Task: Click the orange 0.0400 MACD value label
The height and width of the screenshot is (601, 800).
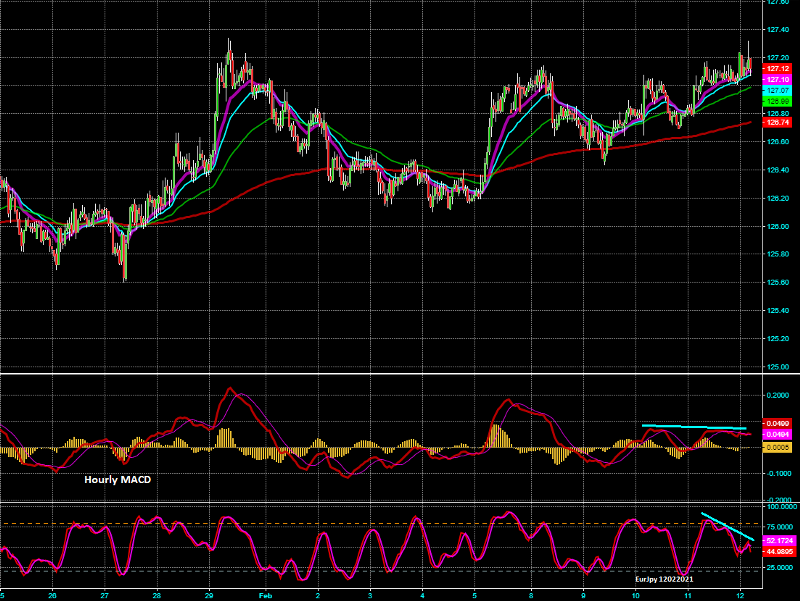Action: coord(777,424)
